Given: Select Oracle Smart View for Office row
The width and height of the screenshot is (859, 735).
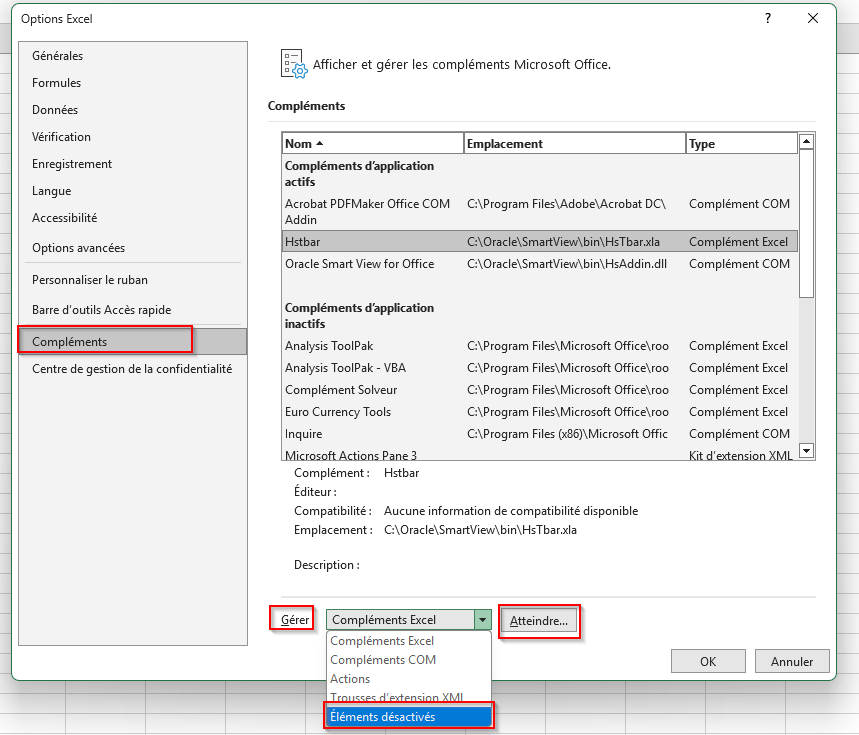Looking at the screenshot, I should [x=359, y=264].
